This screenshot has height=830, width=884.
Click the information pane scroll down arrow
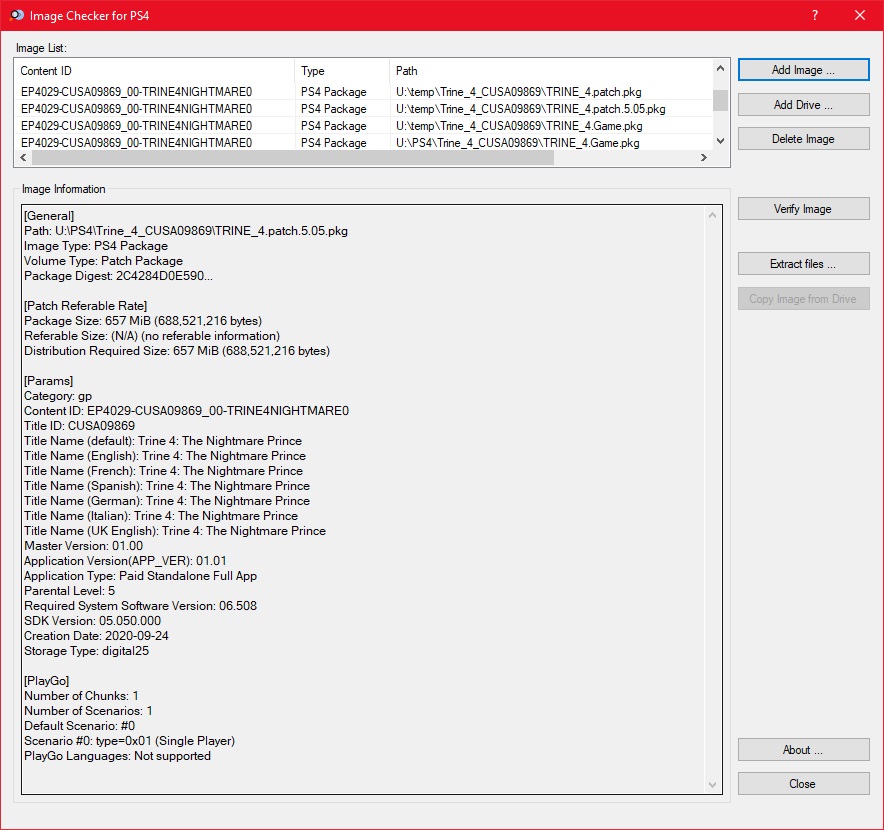(x=712, y=784)
